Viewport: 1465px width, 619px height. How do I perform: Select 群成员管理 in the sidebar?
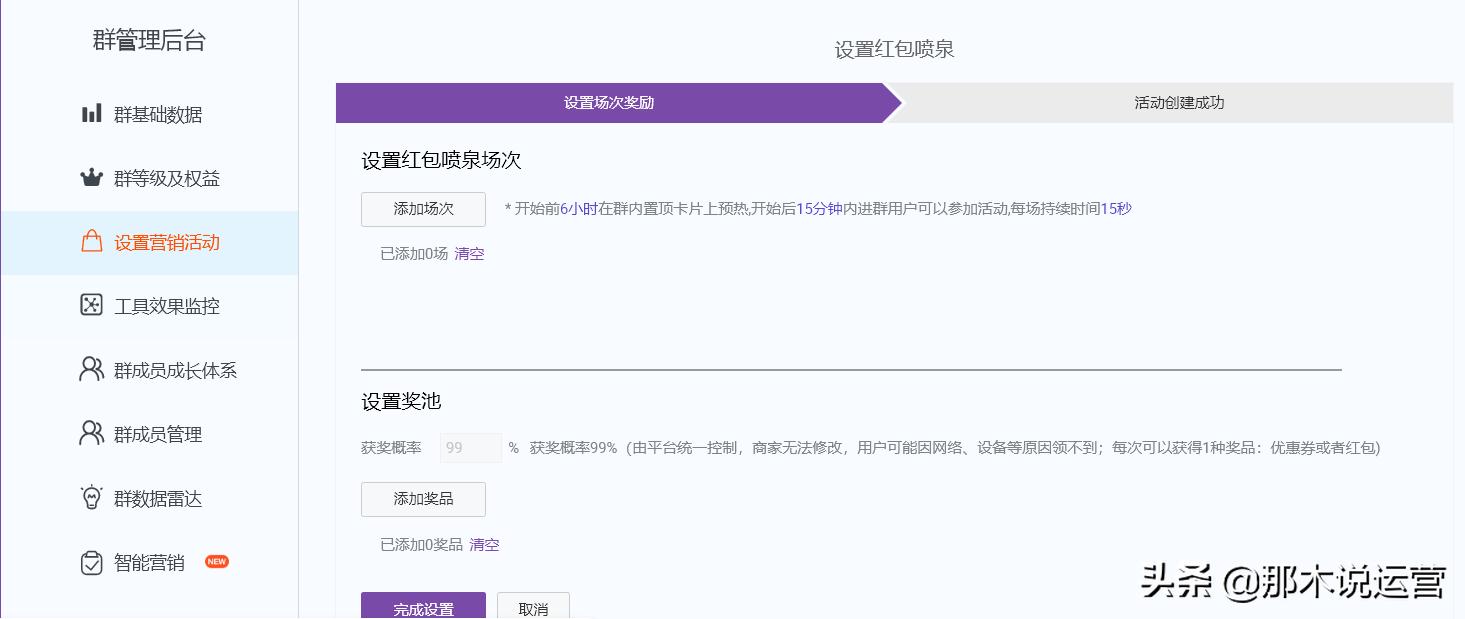[160, 434]
